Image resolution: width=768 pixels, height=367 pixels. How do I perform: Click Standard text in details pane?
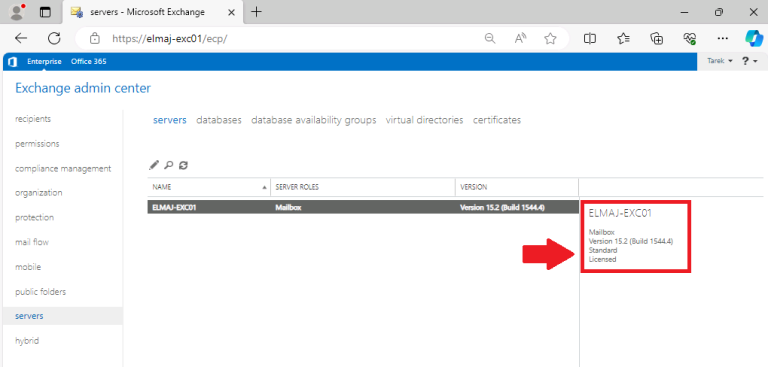click(602, 250)
